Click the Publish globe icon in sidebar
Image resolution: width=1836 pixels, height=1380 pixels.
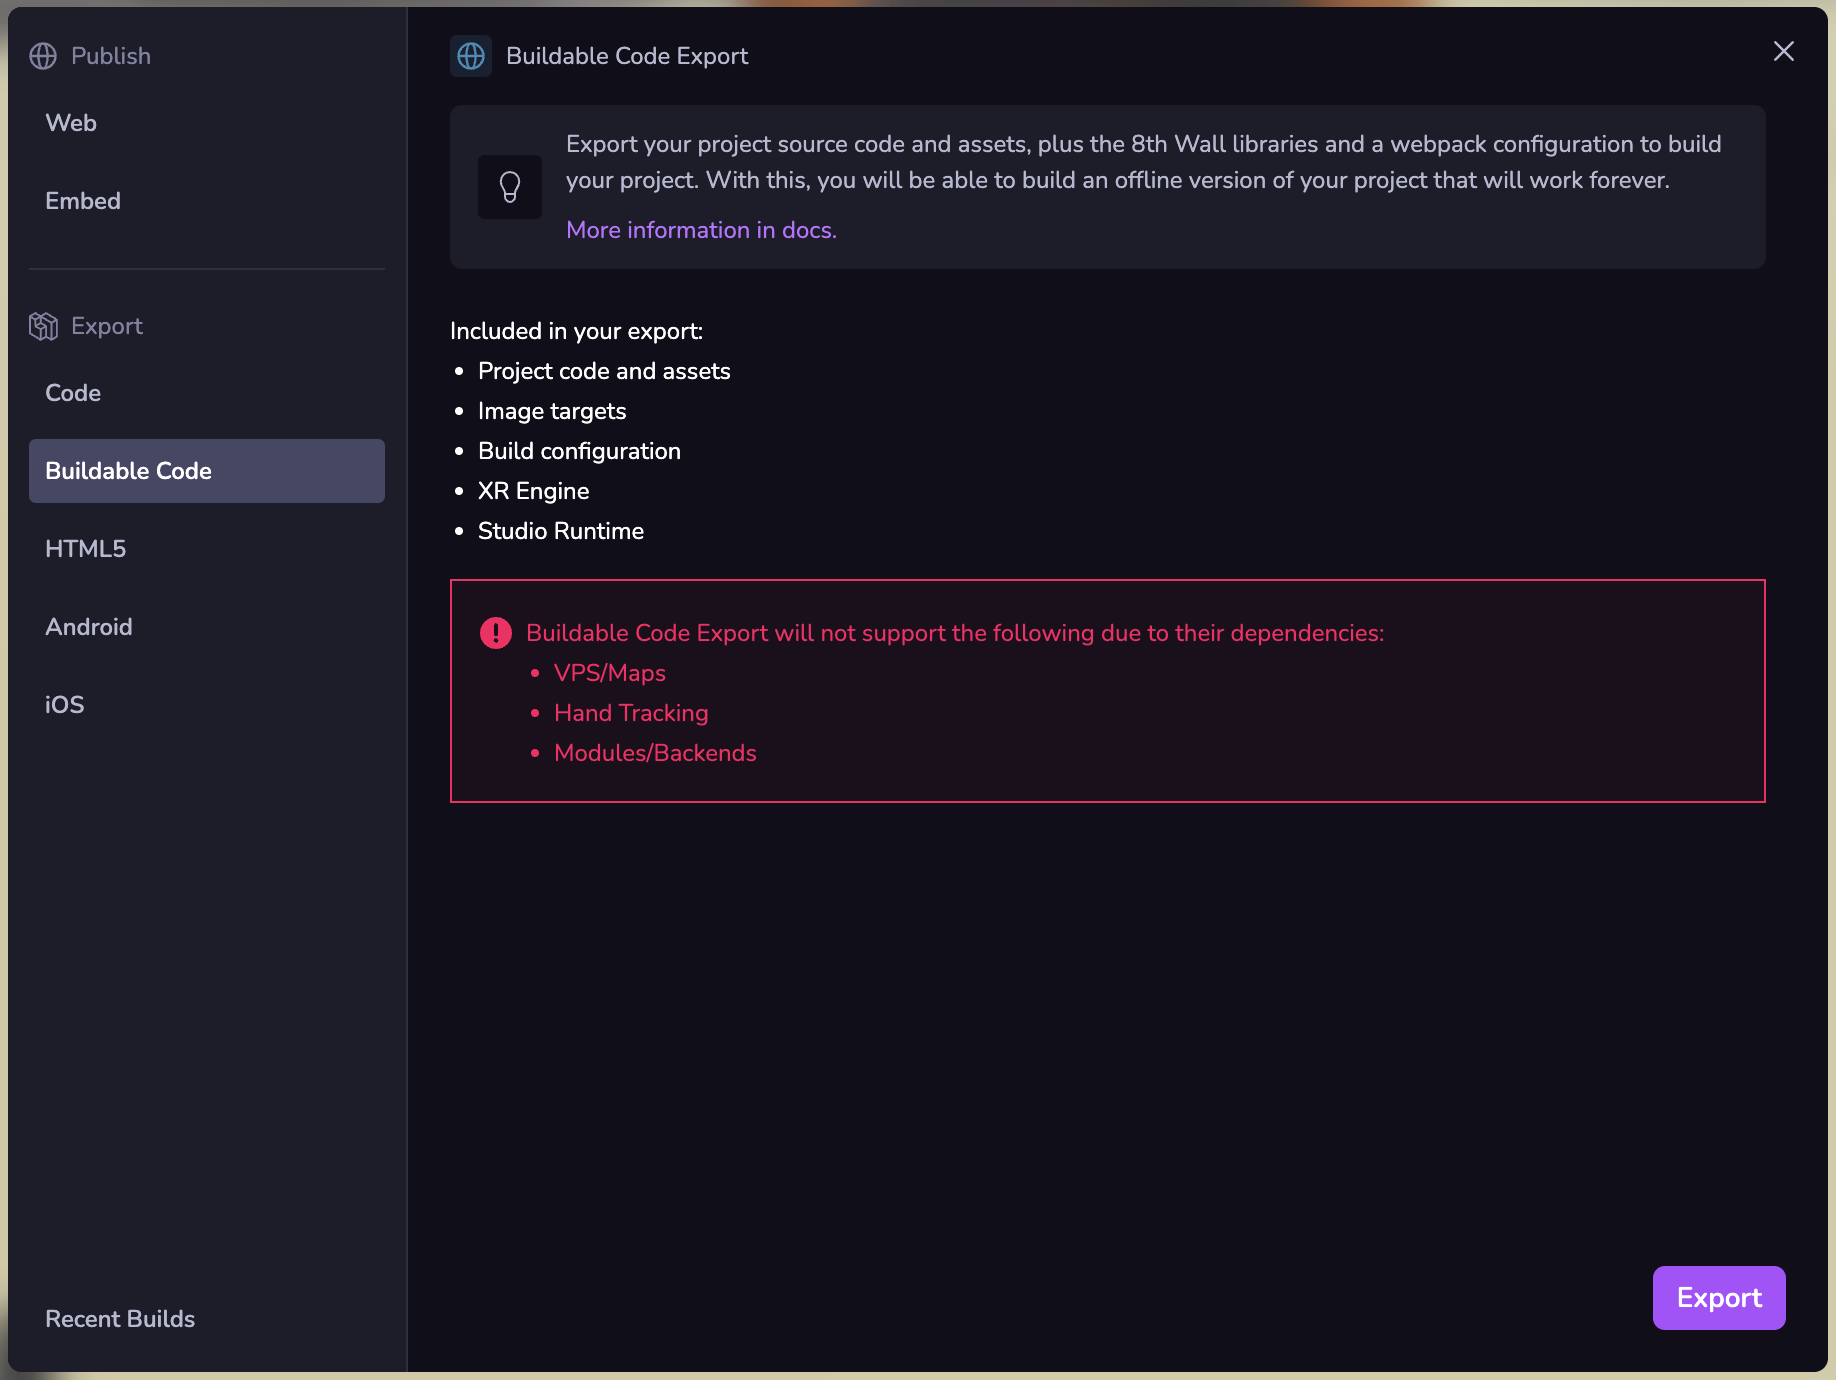[x=43, y=56]
